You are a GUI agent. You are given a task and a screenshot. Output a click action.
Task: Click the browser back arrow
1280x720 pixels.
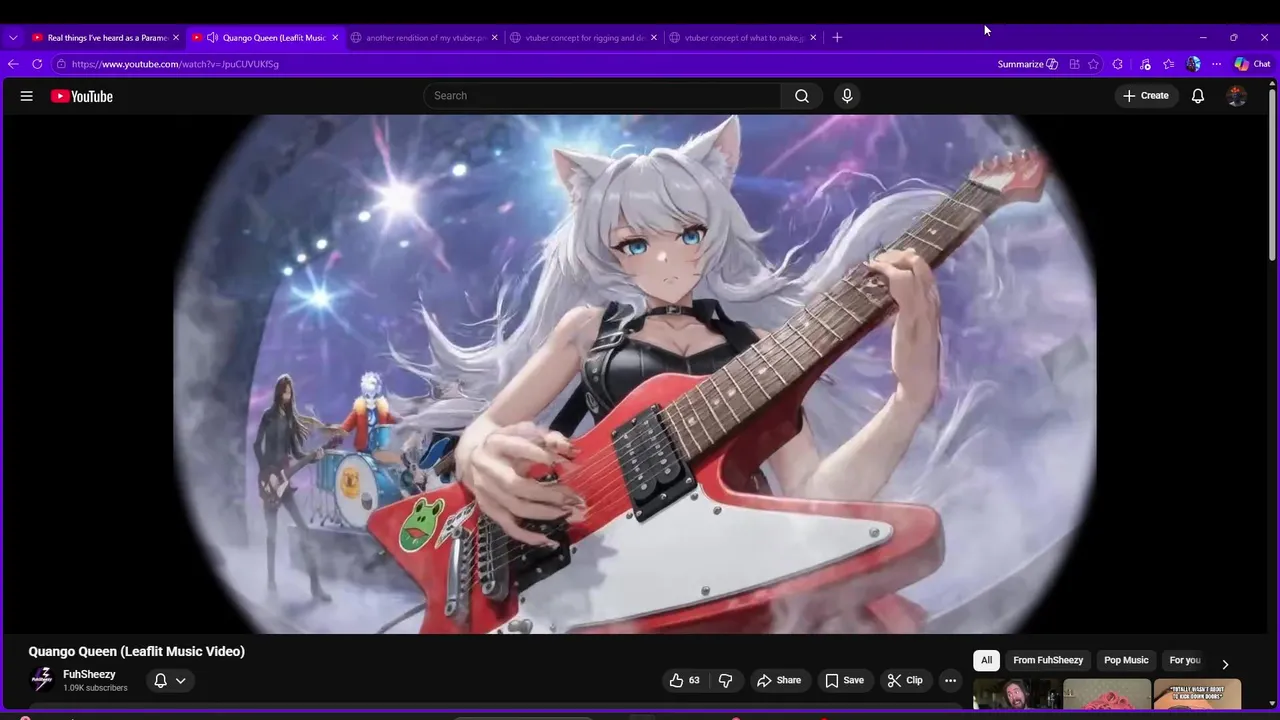(13, 64)
